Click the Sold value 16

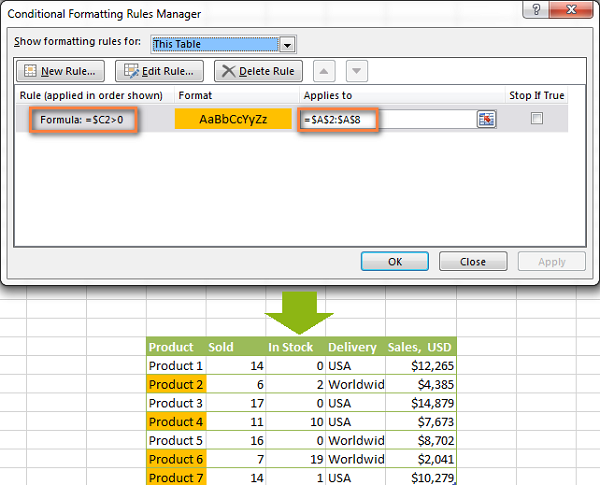click(x=236, y=441)
